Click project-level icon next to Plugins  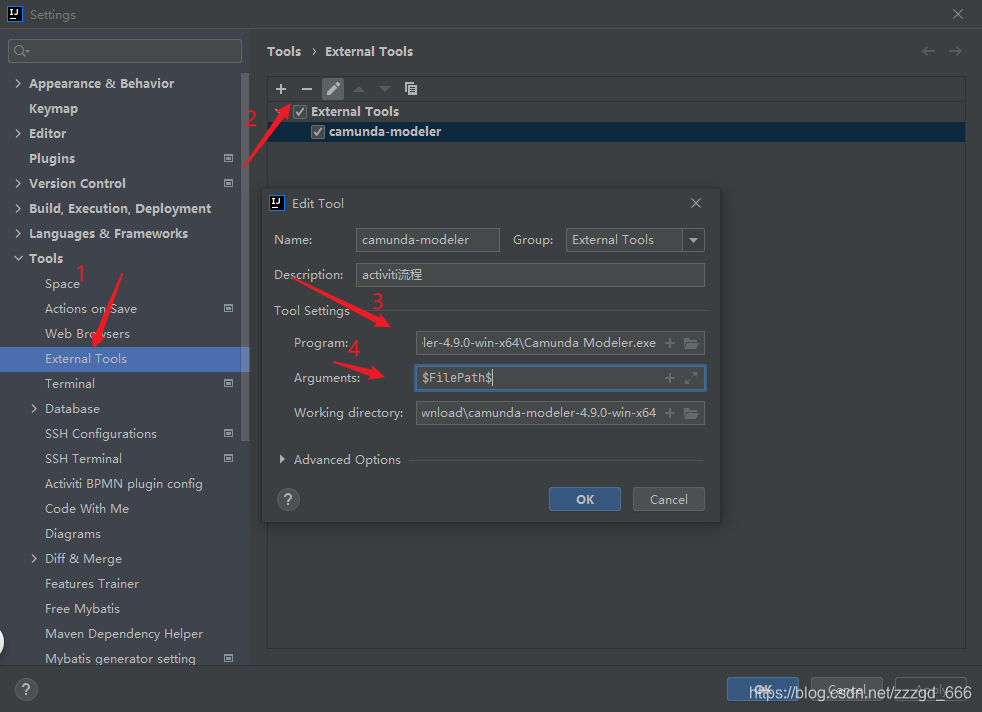(x=229, y=158)
